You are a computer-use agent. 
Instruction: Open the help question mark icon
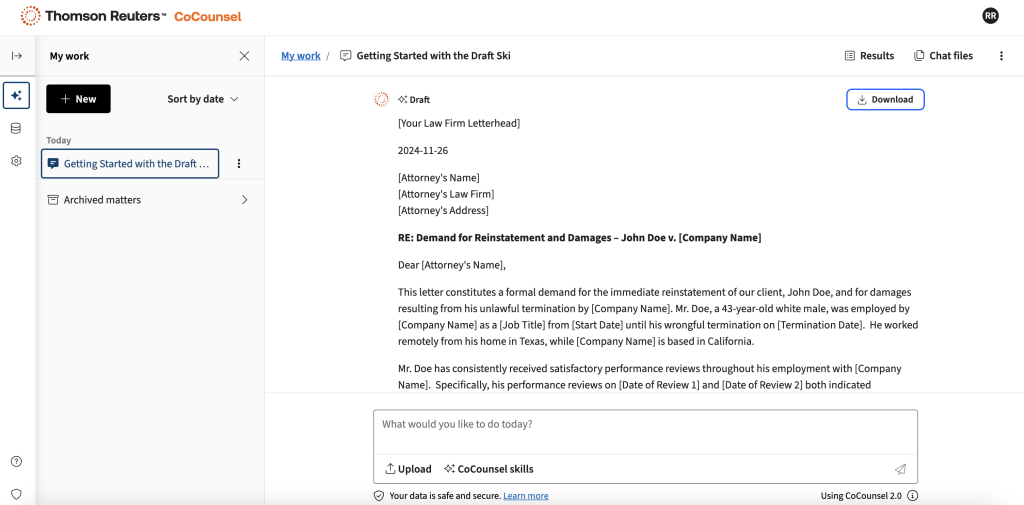point(16,462)
